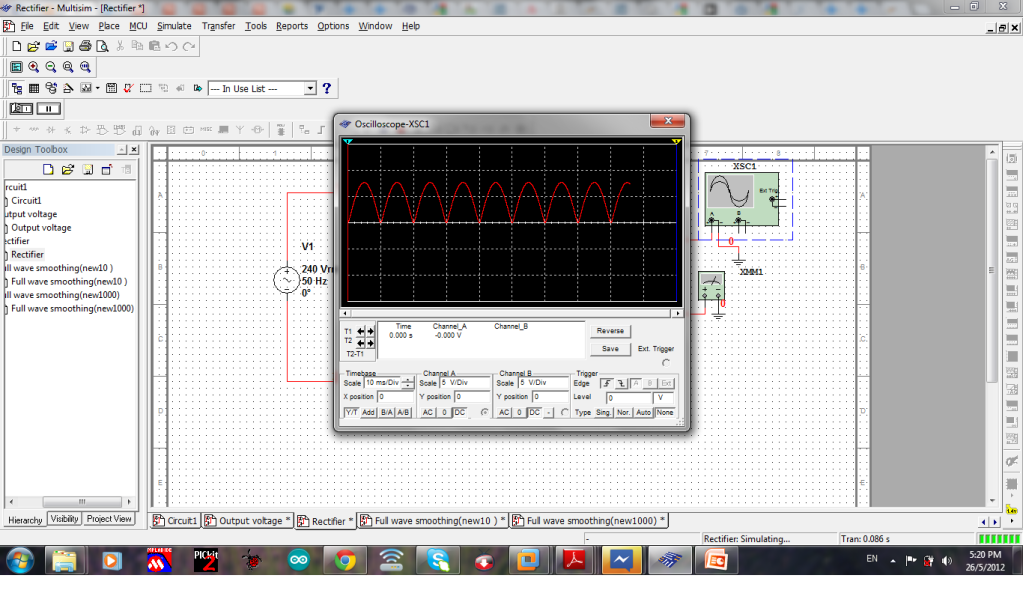
Task: Pause the simulation
Action: 49,108
